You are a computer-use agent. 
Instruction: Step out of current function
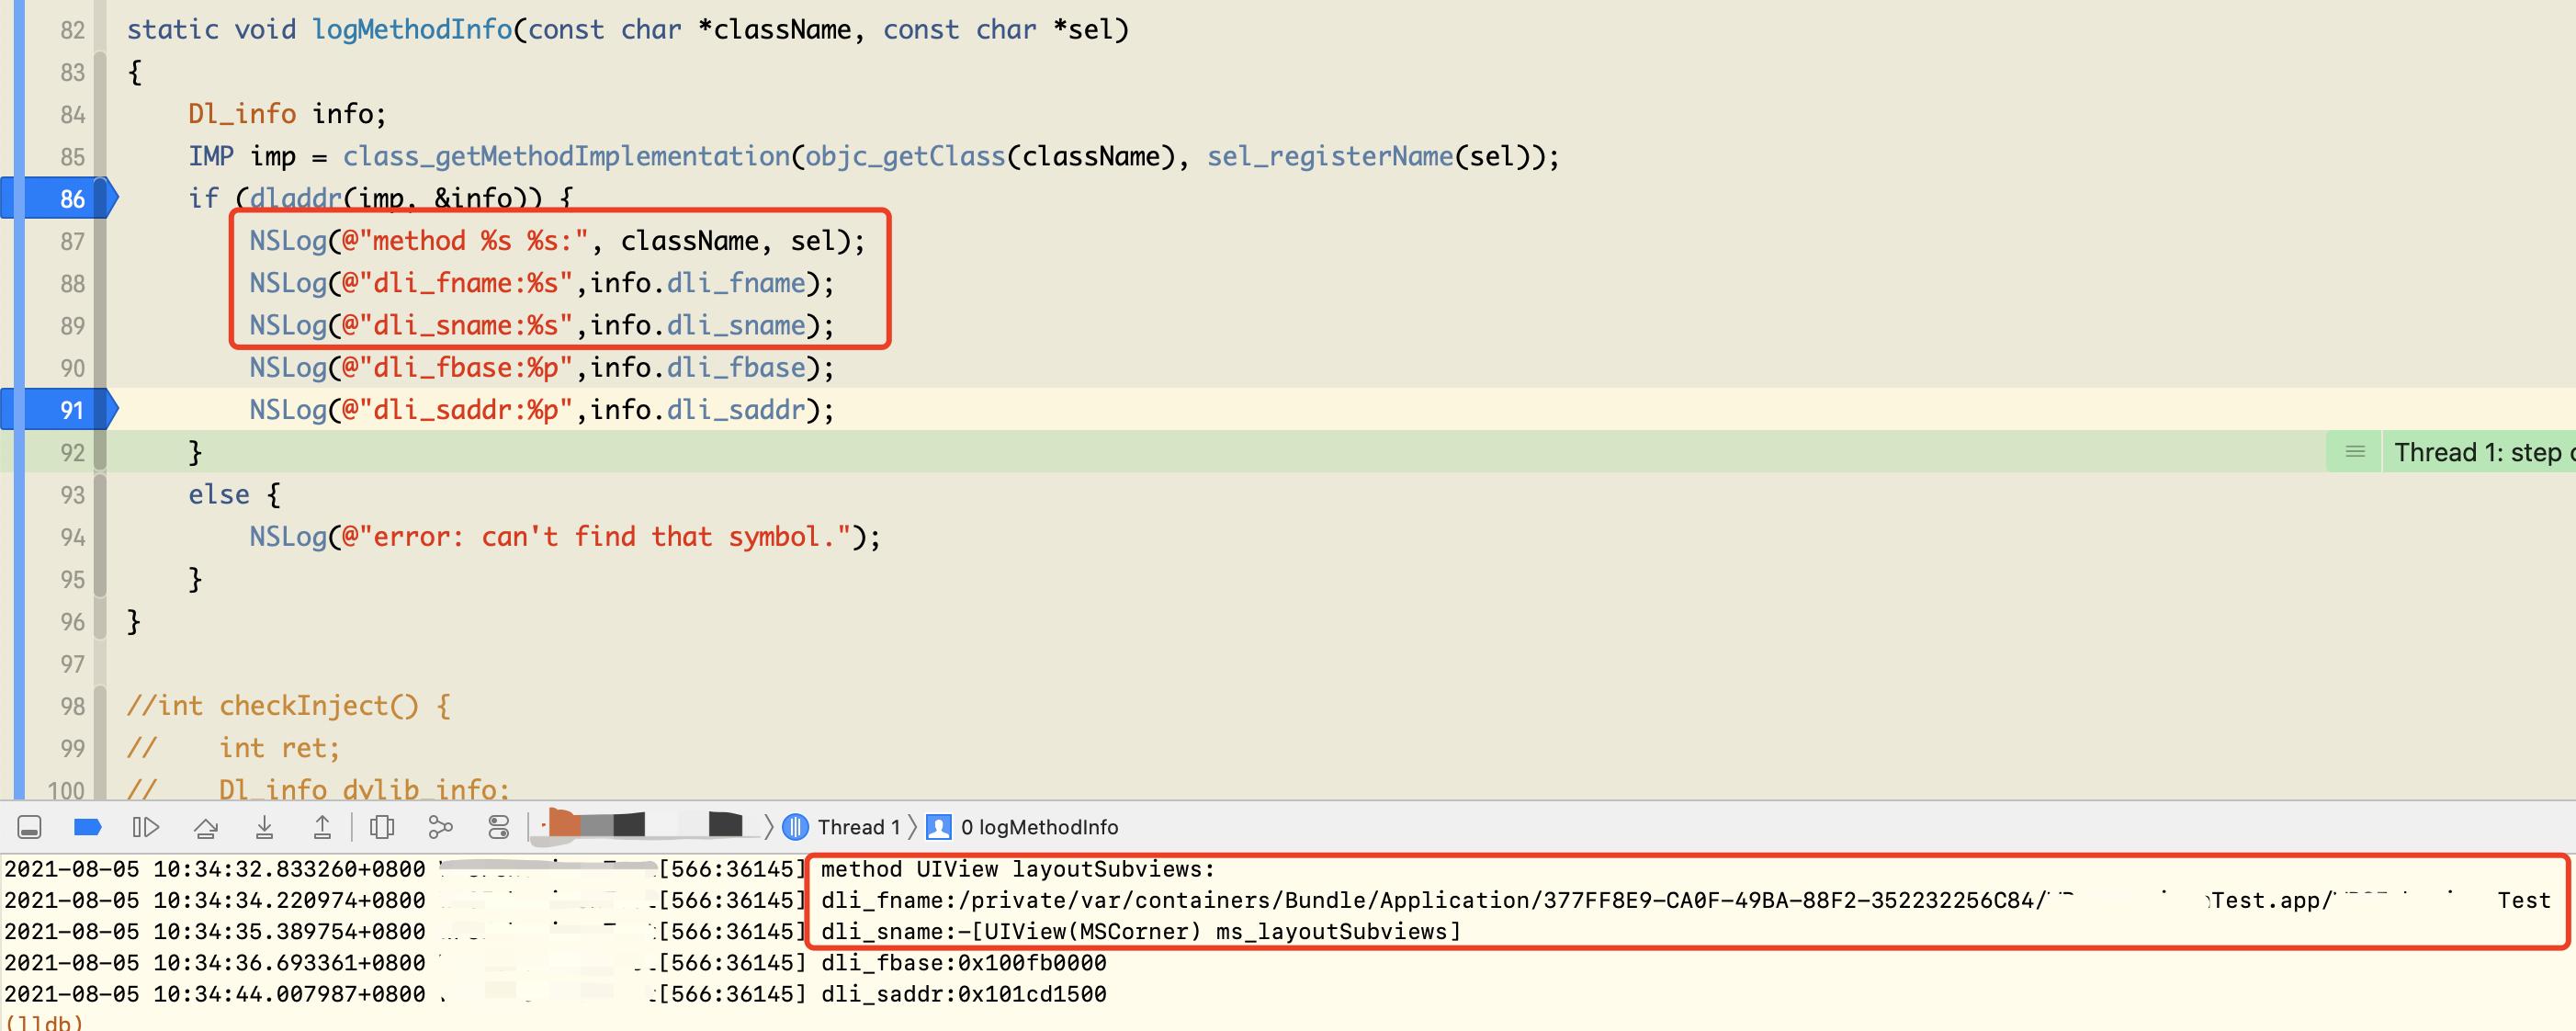point(322,827)
